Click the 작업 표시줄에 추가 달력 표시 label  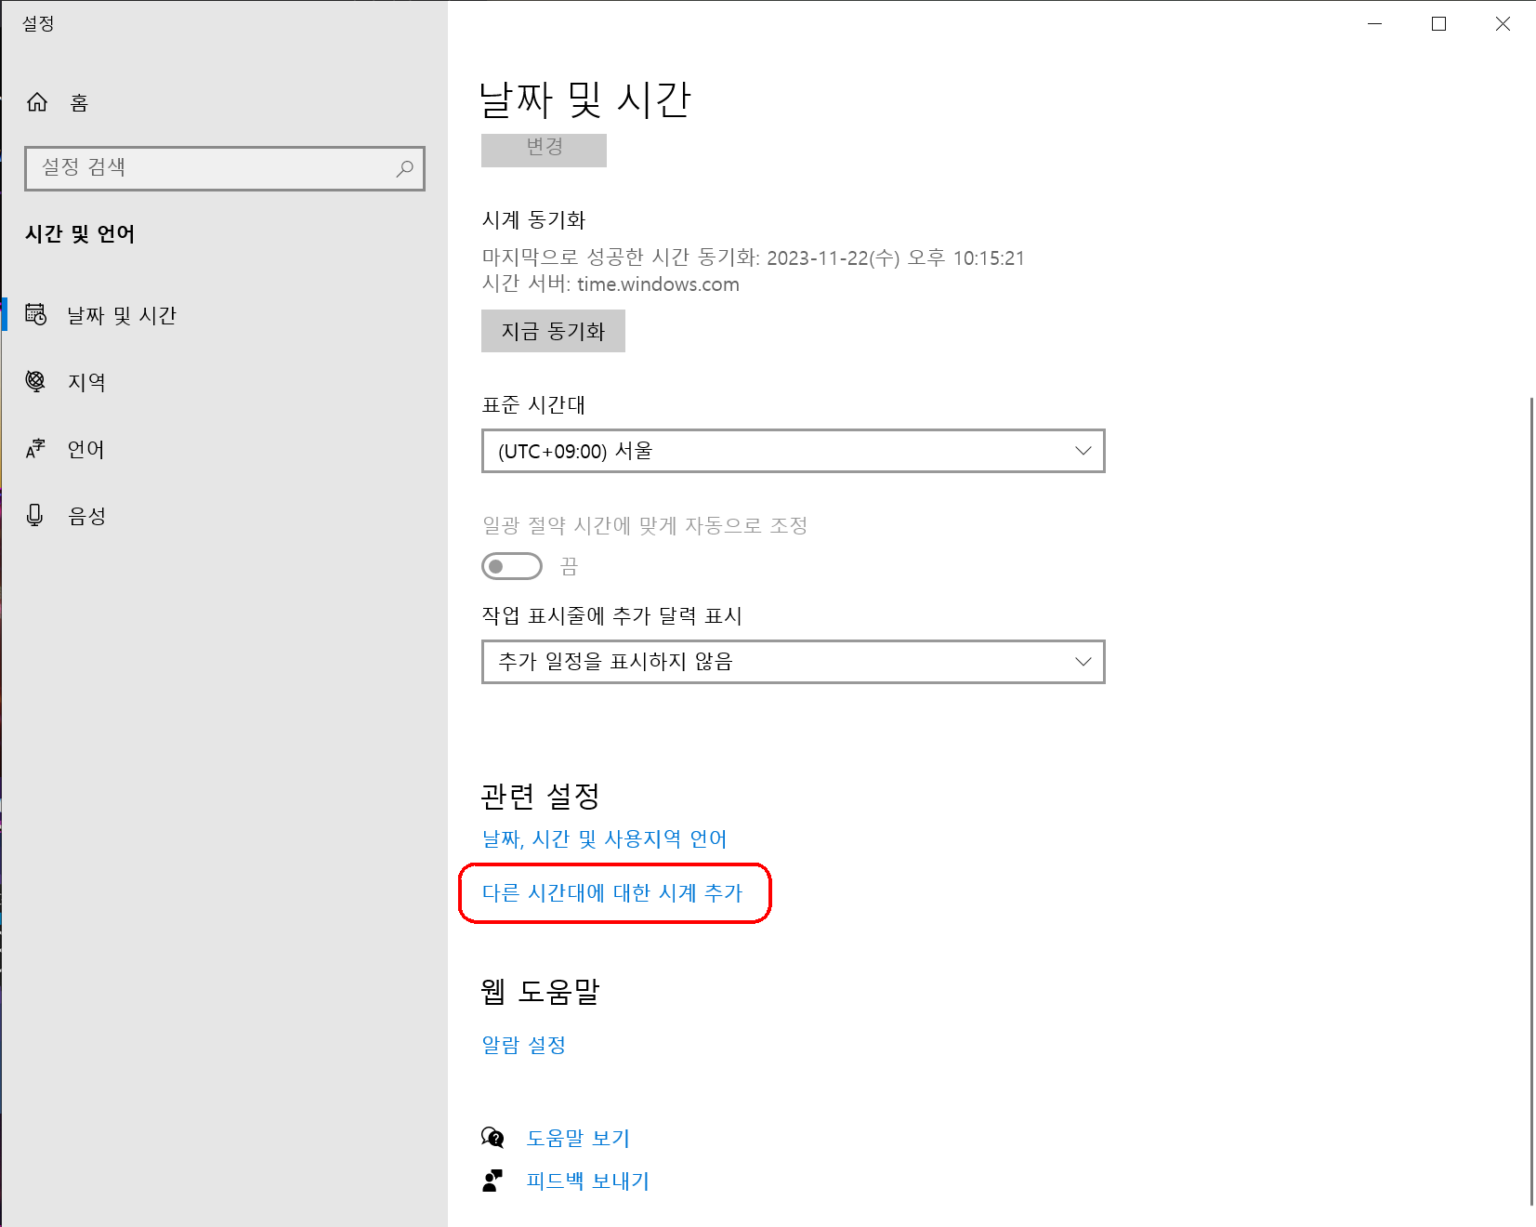point(612,616)
